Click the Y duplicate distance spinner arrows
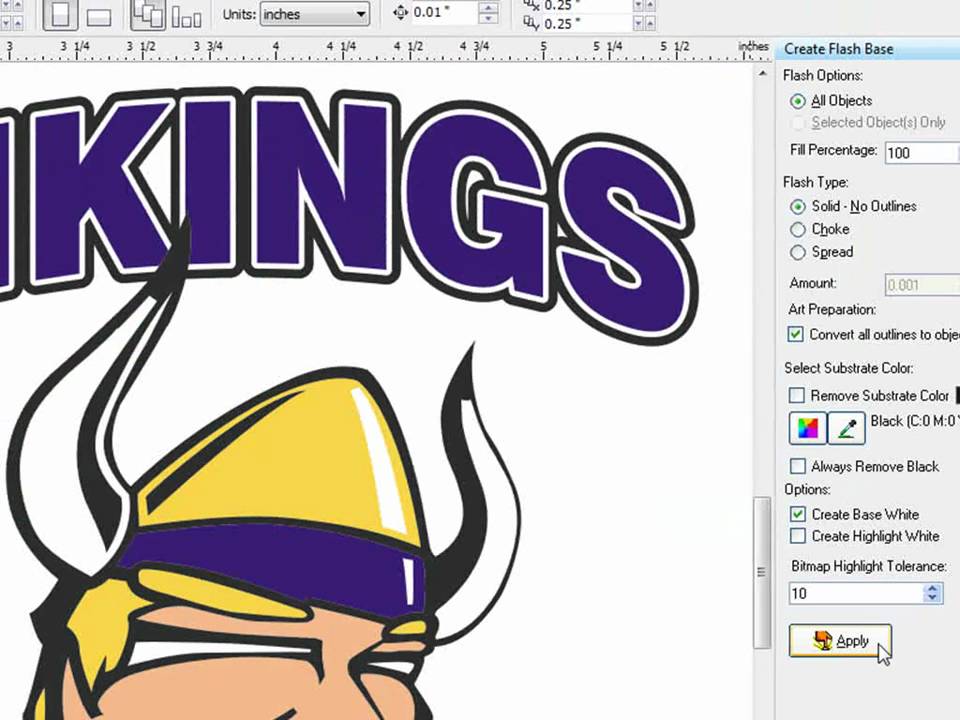 (644, 24)
